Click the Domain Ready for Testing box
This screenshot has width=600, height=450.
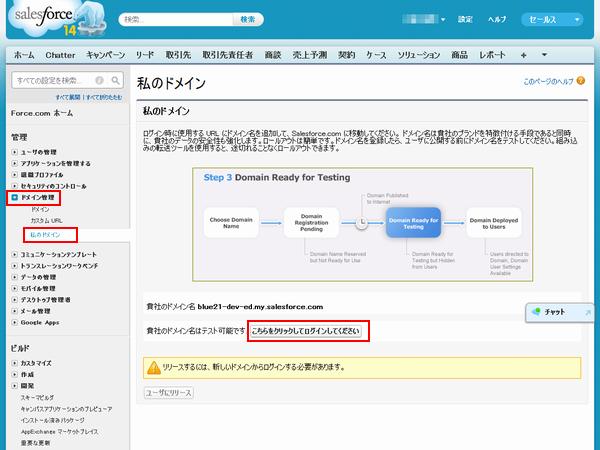point(413,223)
